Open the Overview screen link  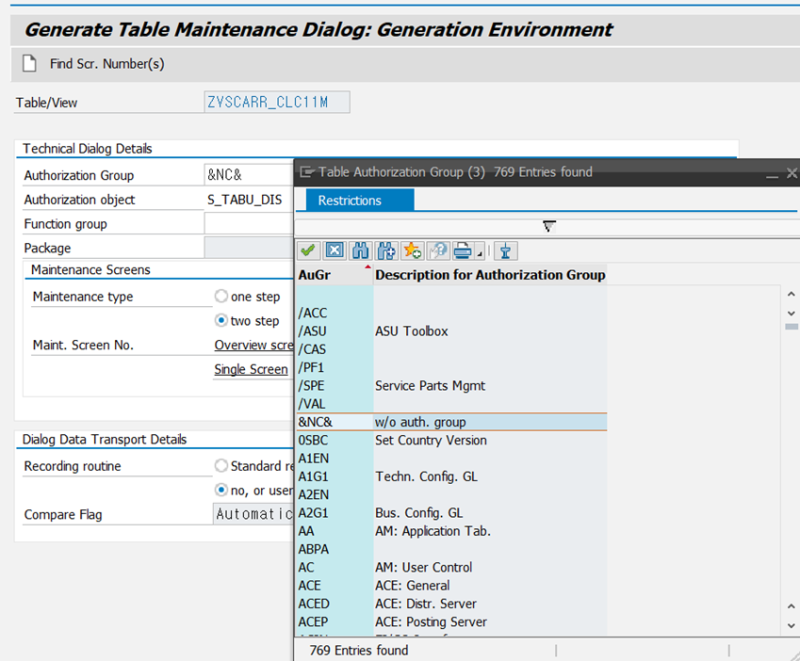click(254, 345)
